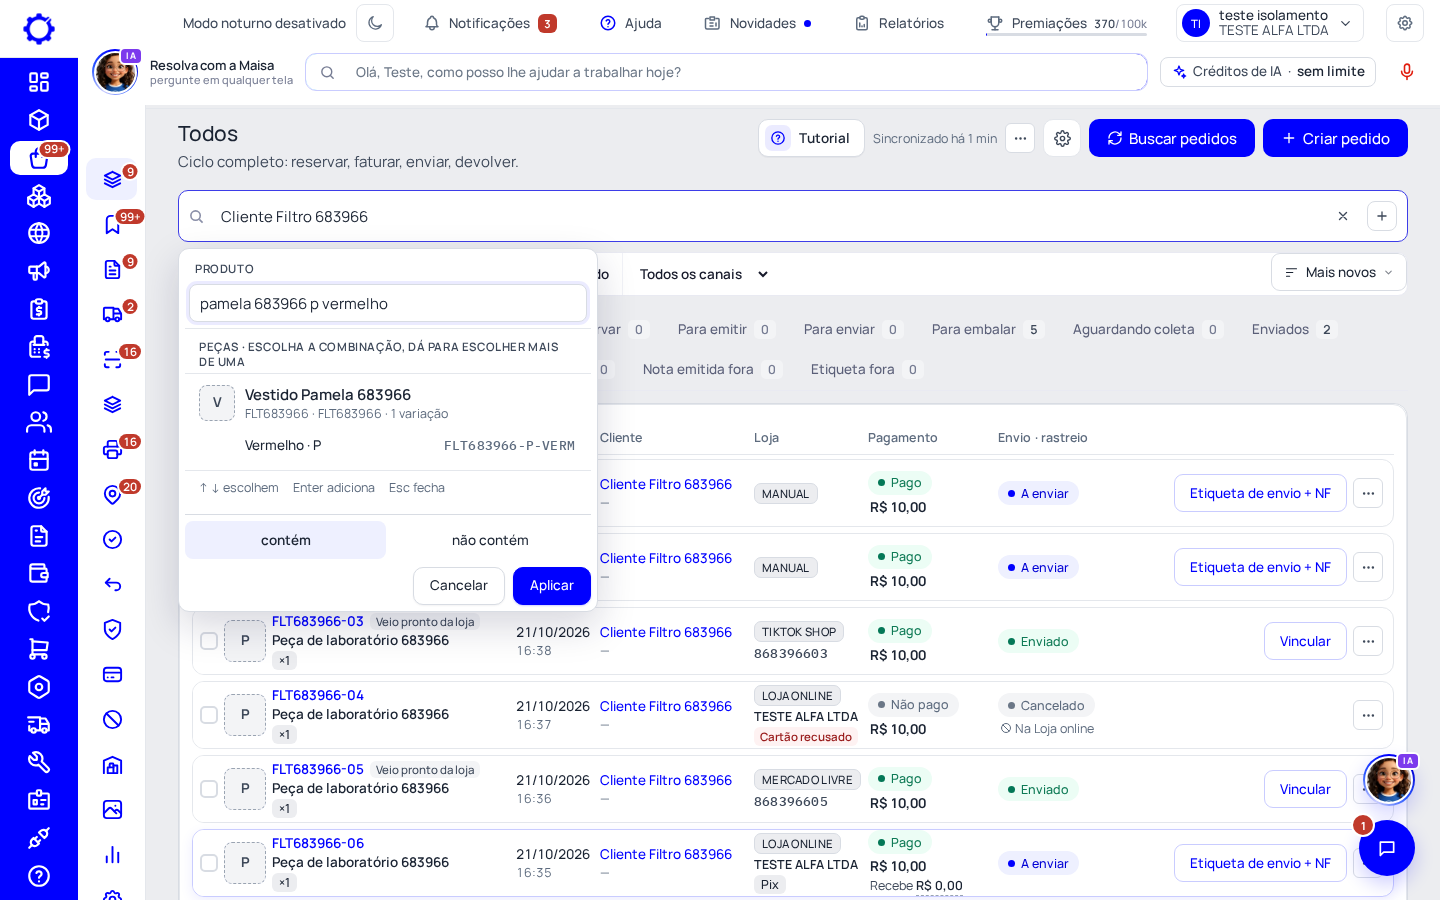Screen dimensions: 1440x900
Task: Open the Ajuda help menu item
Action: [x=631, y=23]
